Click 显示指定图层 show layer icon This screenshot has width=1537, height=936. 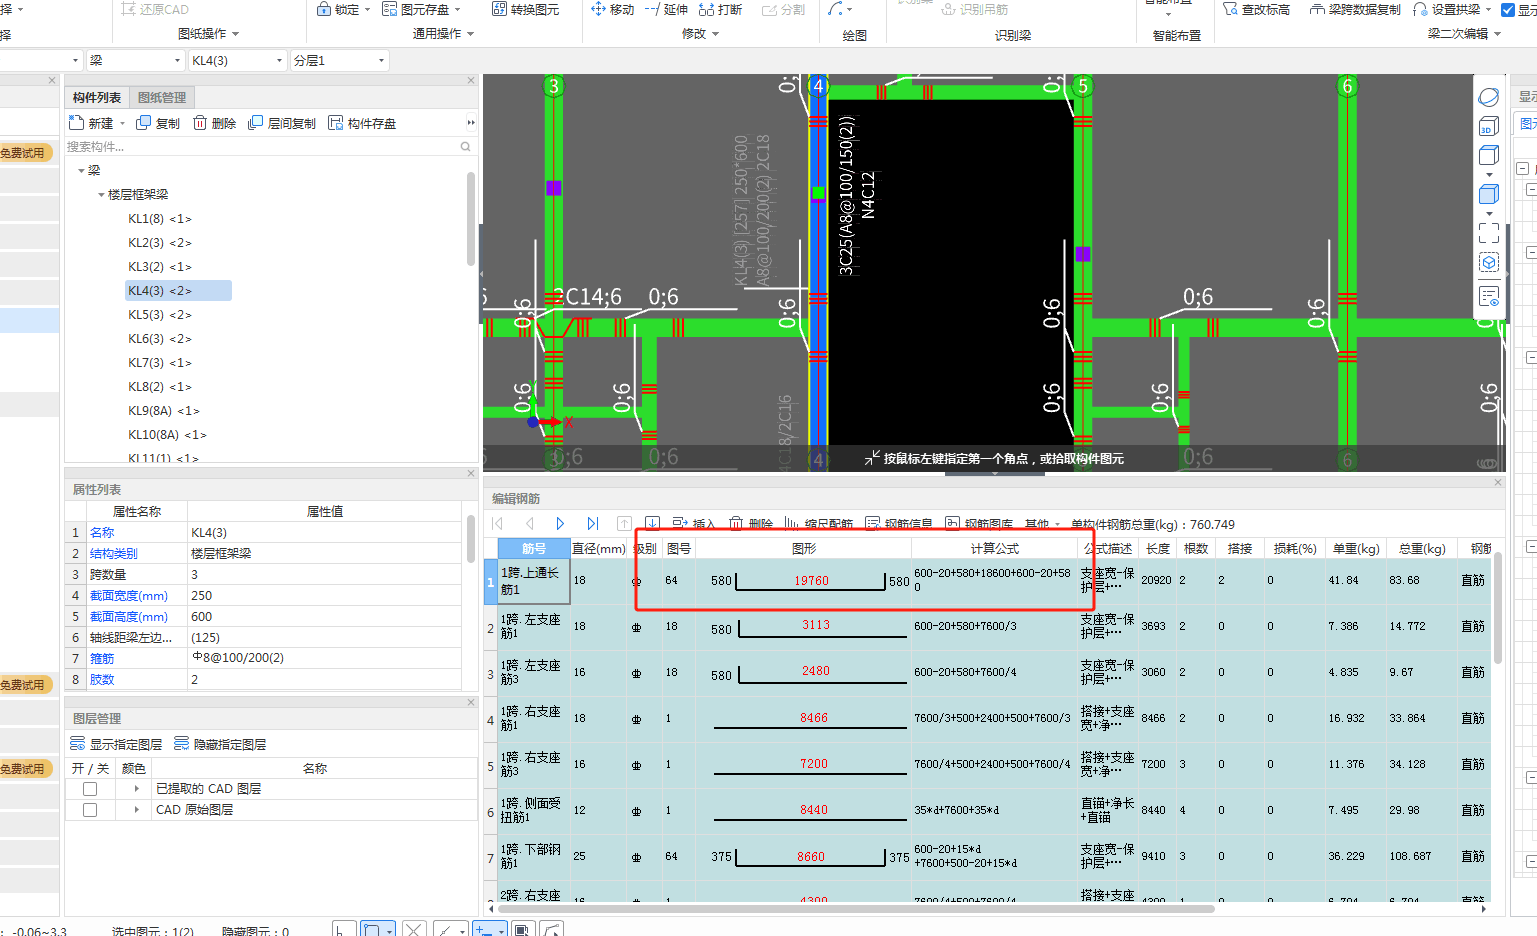tap(77, 744)
